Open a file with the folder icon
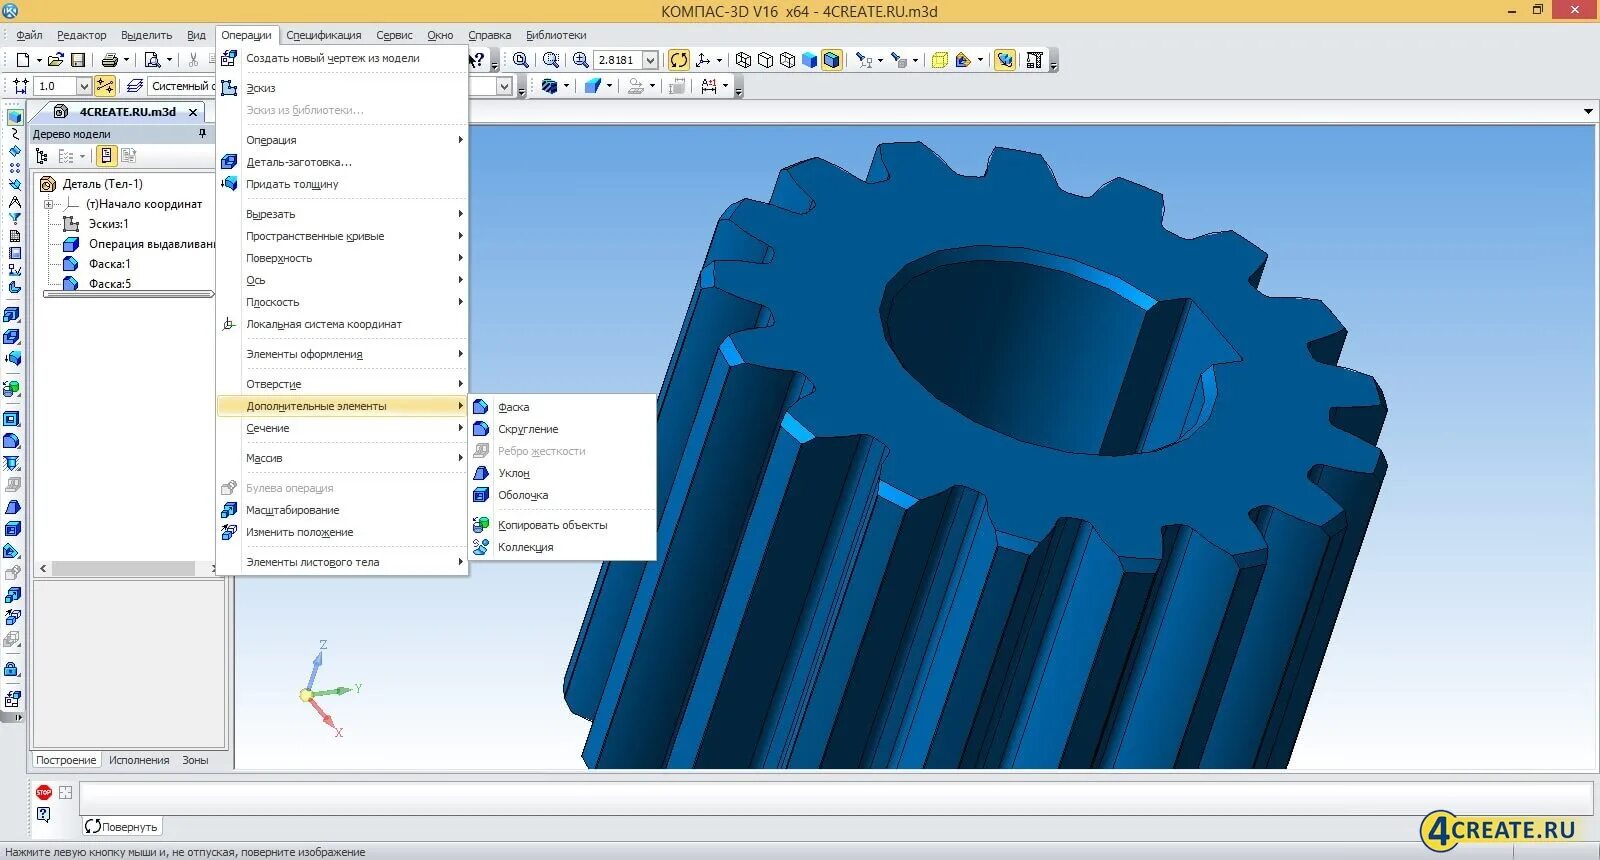Screen dimensions: 1600x860 55,60
